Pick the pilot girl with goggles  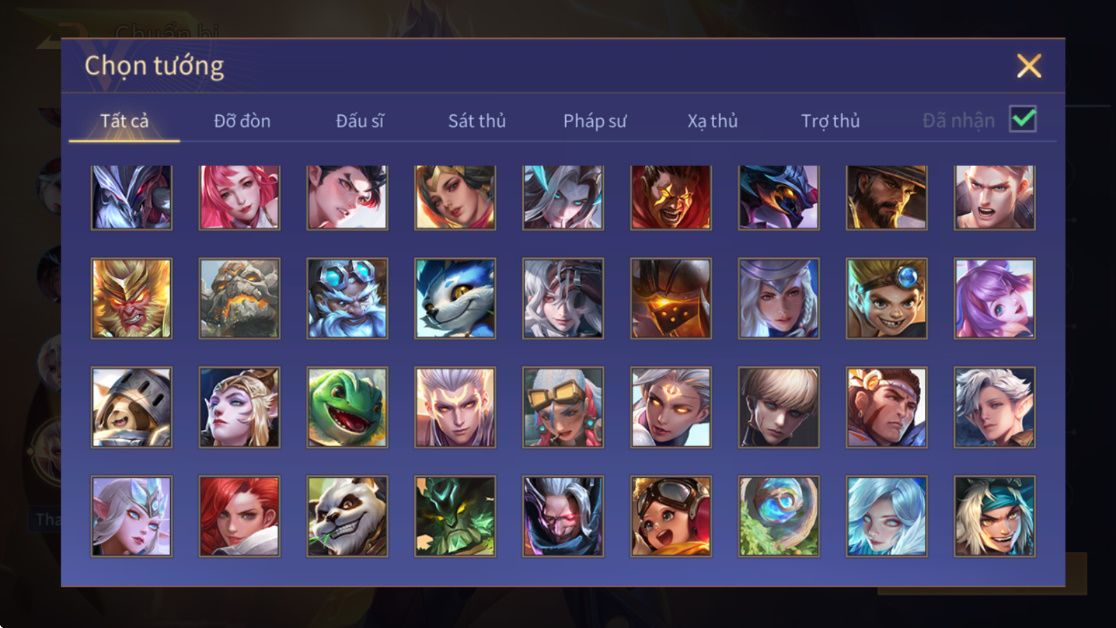671,516
